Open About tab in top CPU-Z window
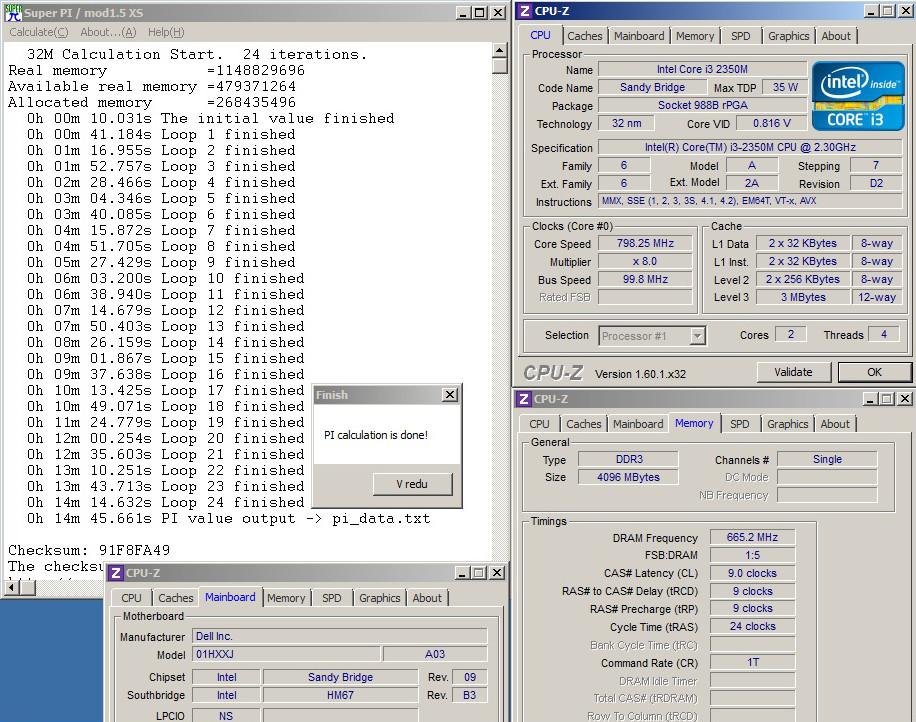This screenshot has width=916, height=722. (836, 36)
